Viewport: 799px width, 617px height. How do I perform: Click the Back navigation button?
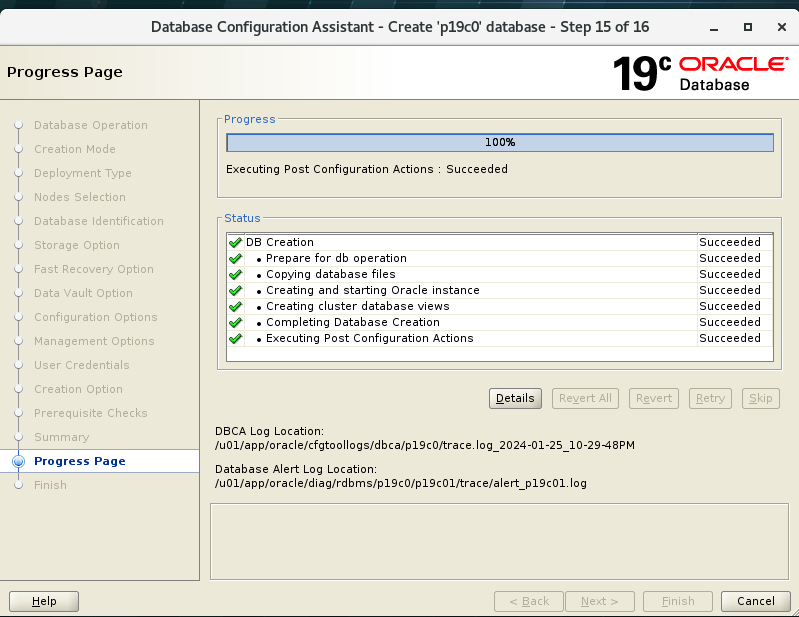(x=529, y=601)
